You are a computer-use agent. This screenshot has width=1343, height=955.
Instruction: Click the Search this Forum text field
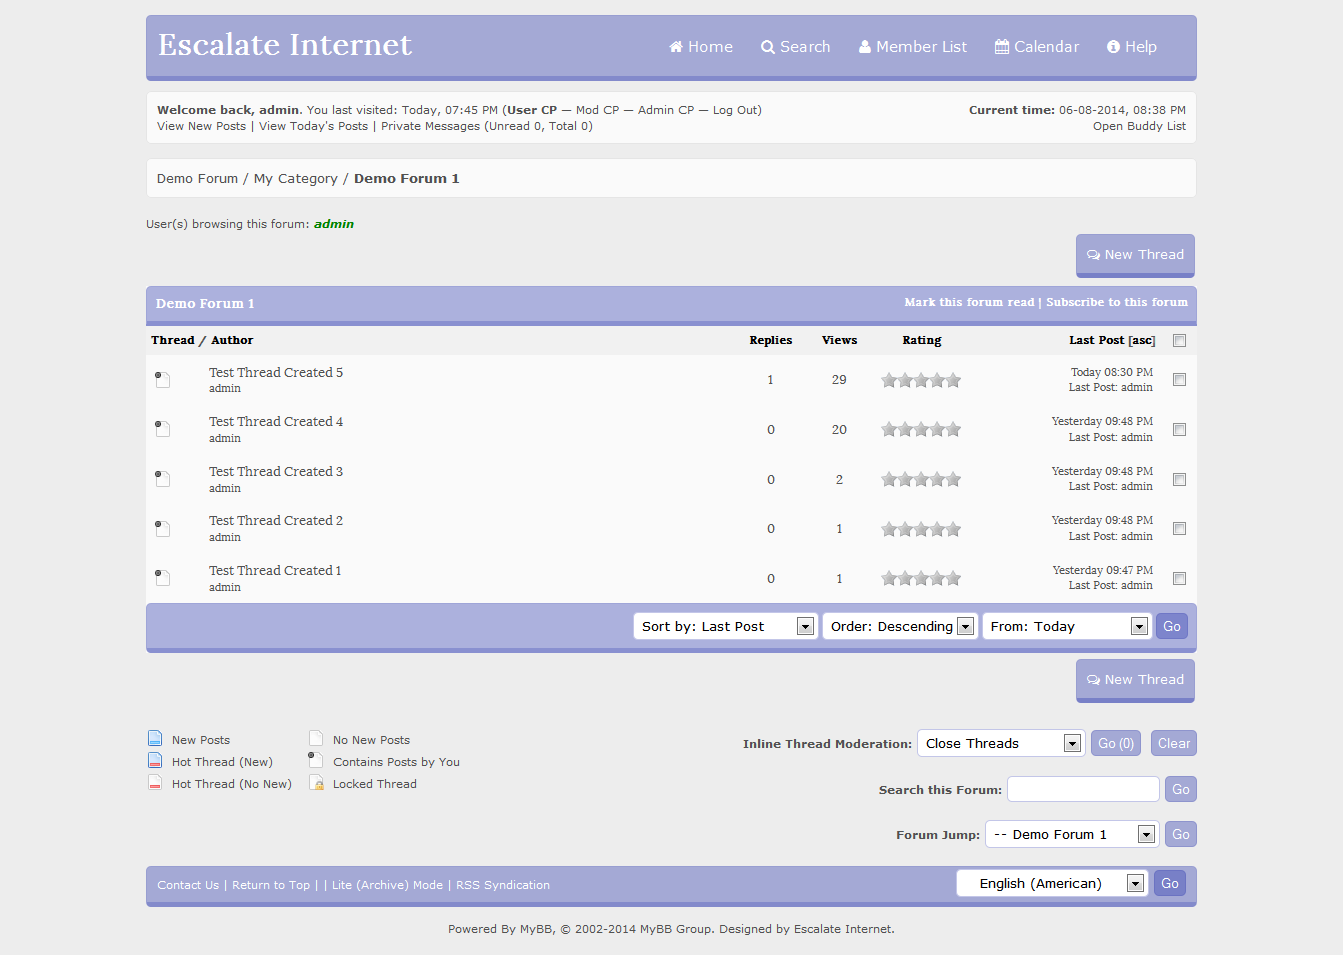click(x=1083, y=789)
